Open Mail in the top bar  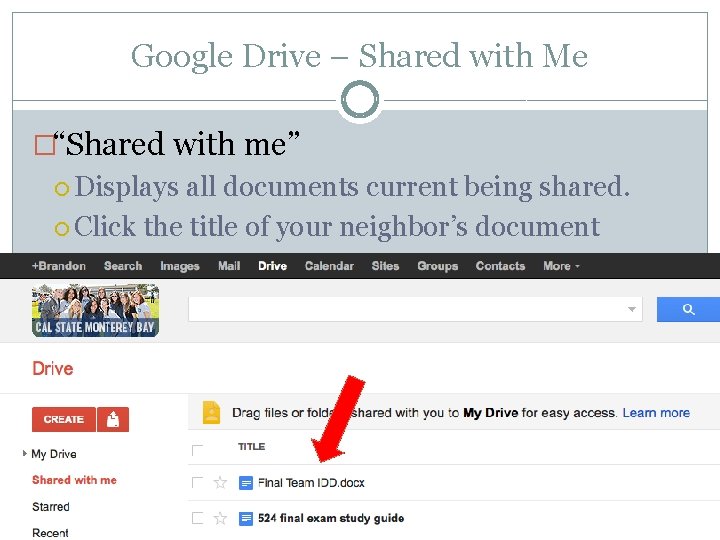pyautogui.click(x=229, y=266)
